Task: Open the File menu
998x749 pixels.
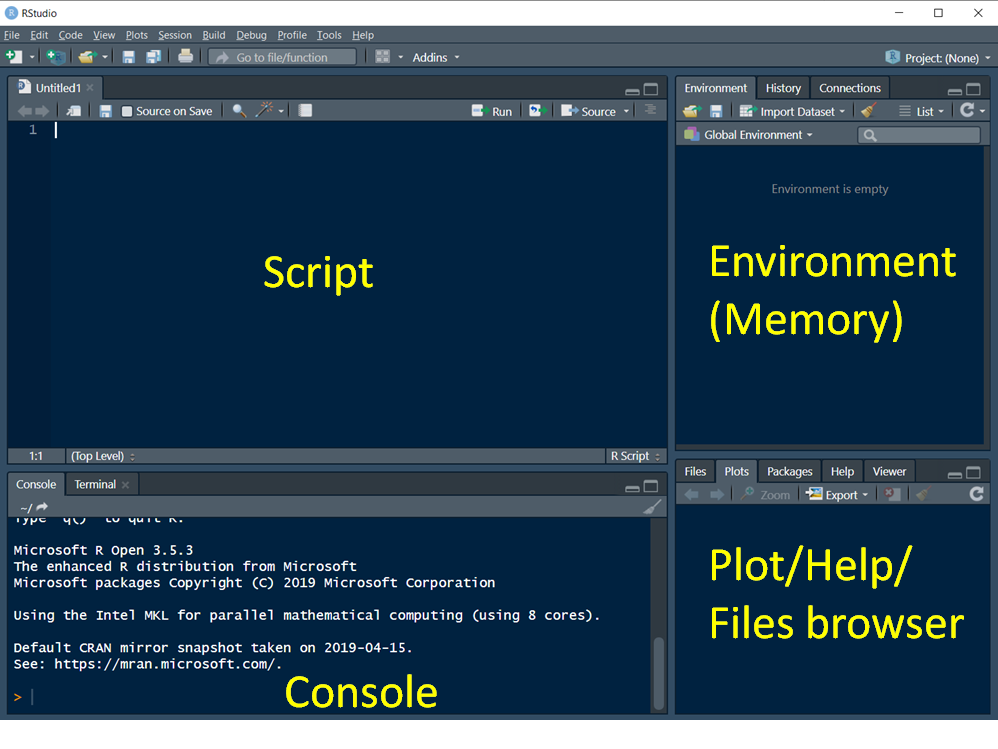Action: pos(11,35)
